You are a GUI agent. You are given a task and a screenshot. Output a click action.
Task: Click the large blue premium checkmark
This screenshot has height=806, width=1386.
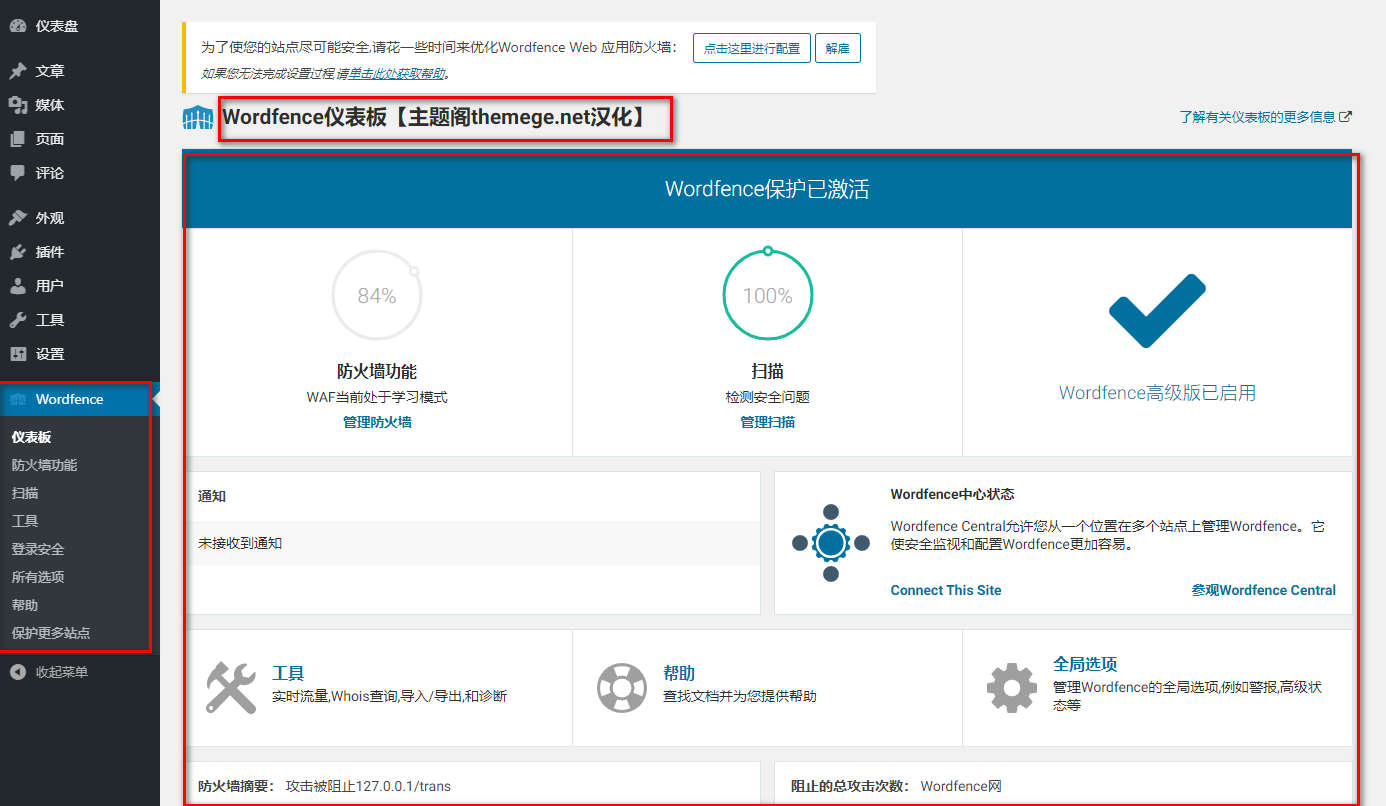(x=1157, y=310)
